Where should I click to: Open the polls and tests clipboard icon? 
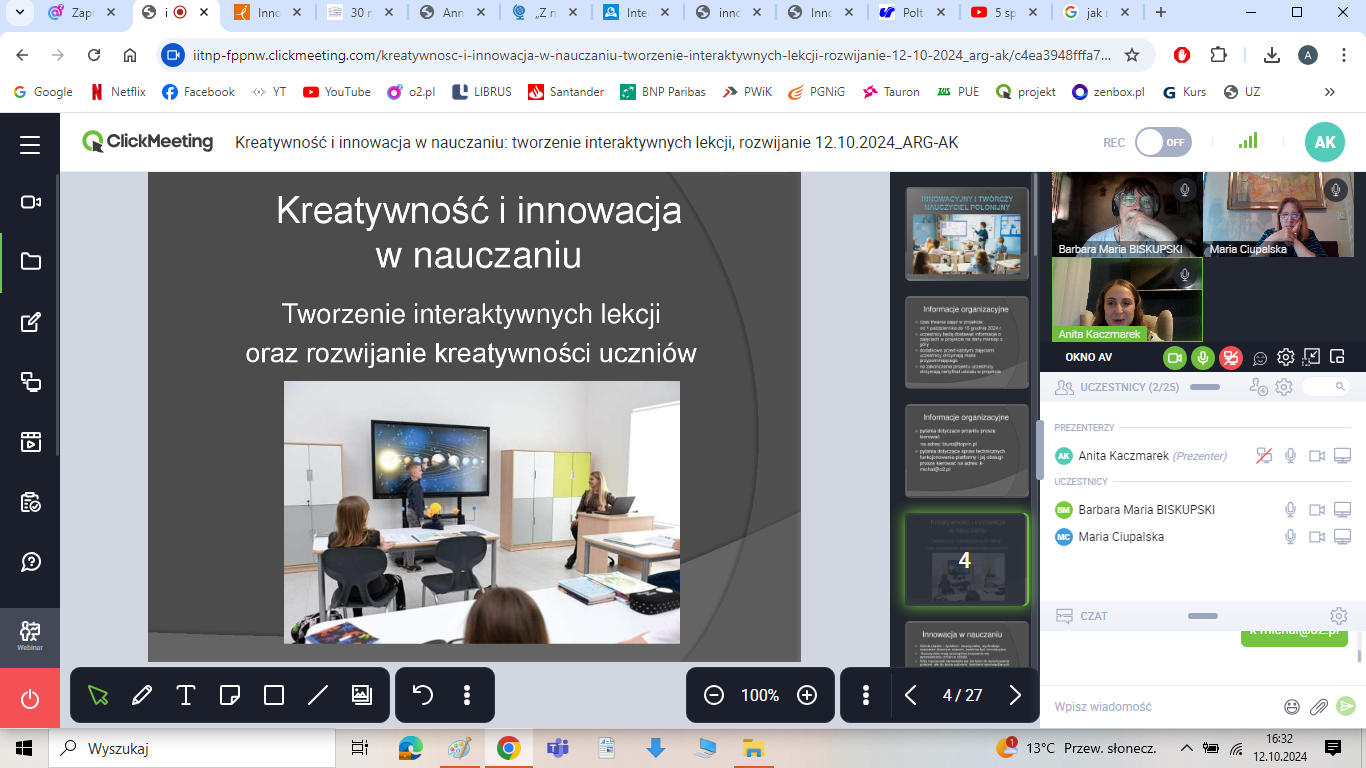(30, 502)
